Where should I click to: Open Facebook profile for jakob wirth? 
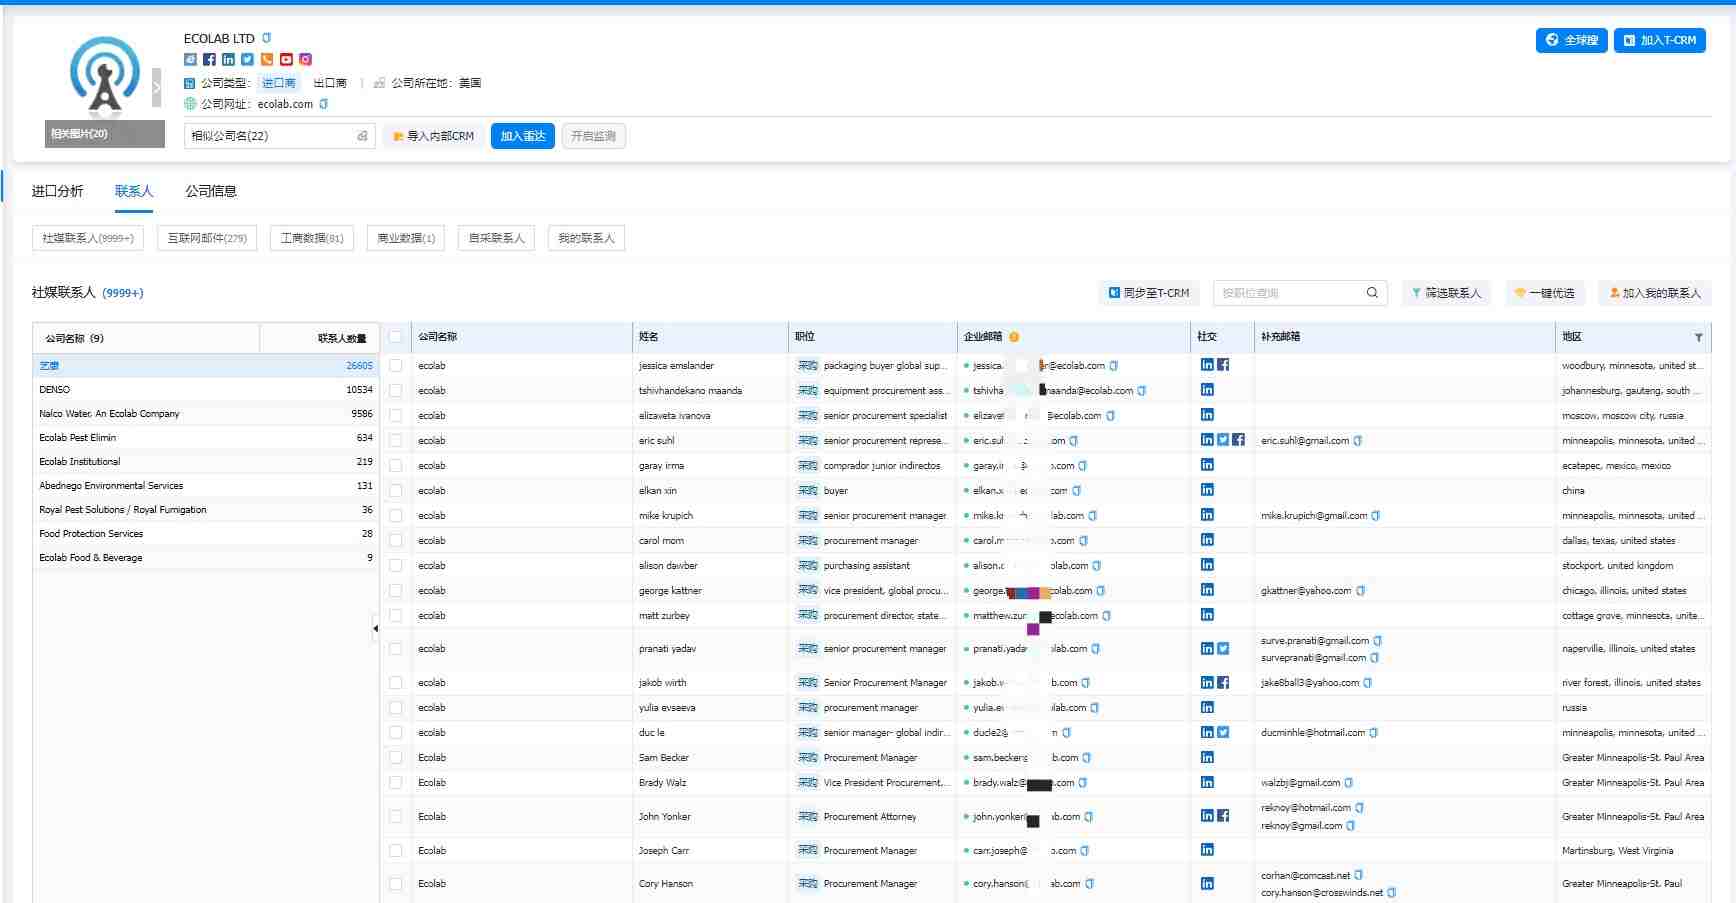pyautogui.click(x=1223, y=682)
